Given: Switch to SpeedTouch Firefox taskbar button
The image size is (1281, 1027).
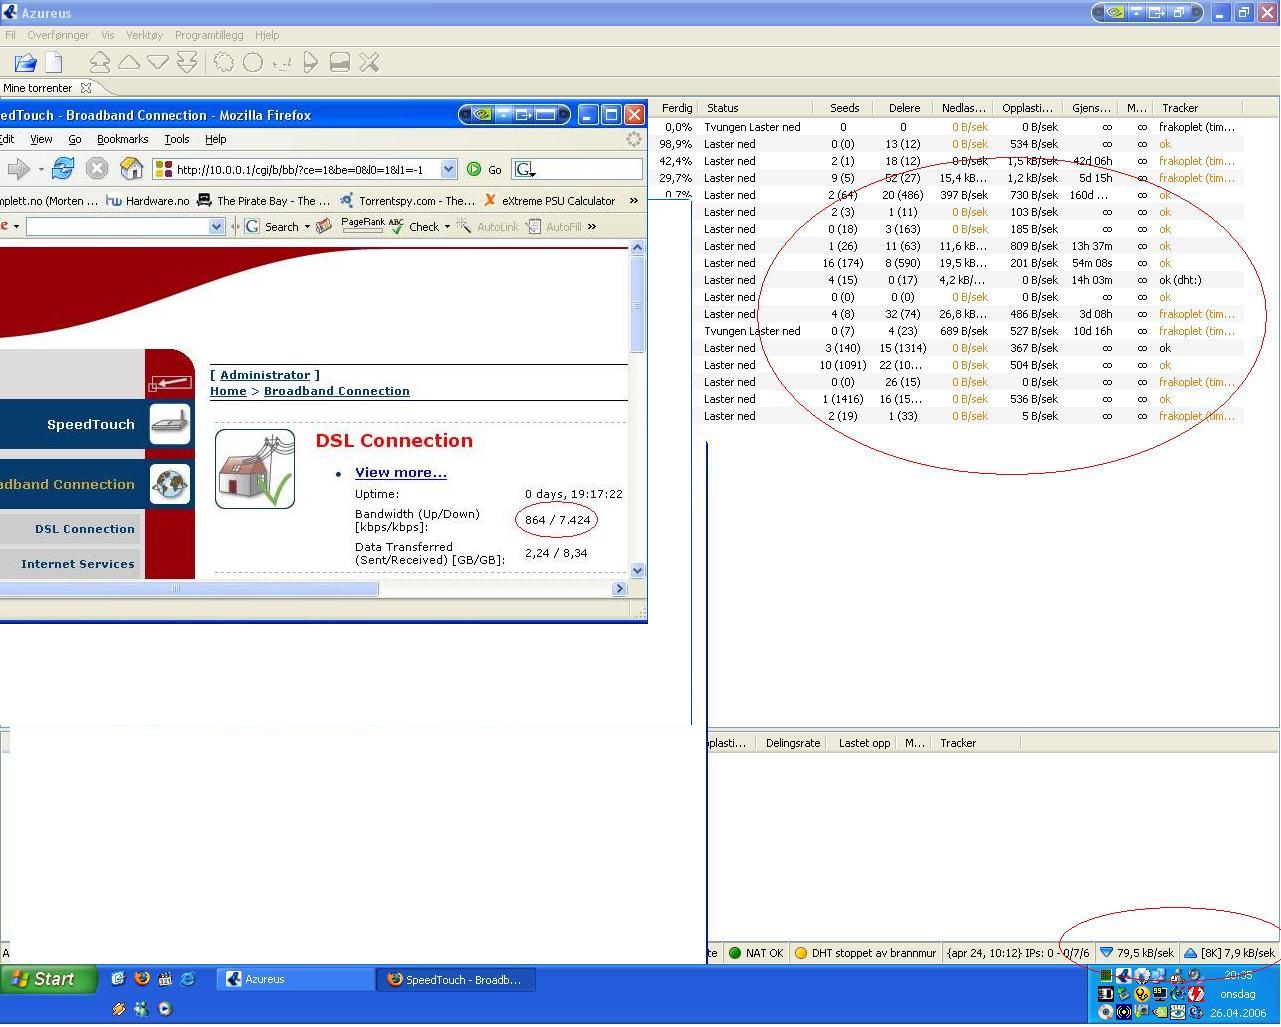Looking at the screenshot, I should tap(456, 979).
